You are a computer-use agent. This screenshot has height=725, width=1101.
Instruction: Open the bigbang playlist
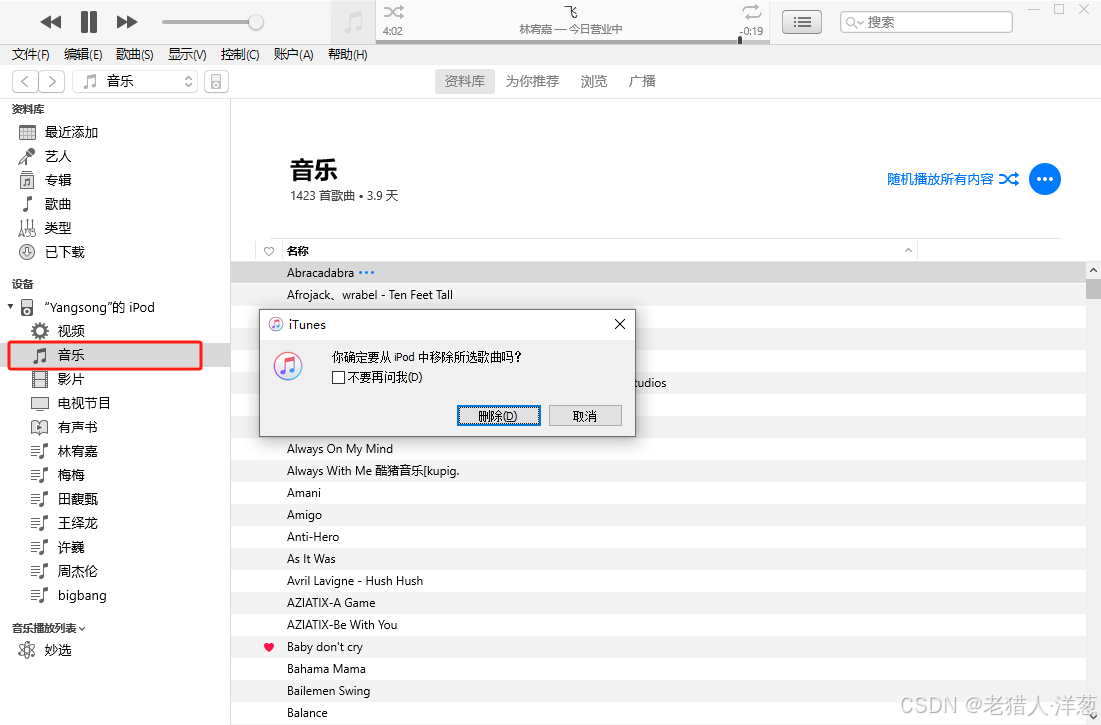[x=82, y=595]
